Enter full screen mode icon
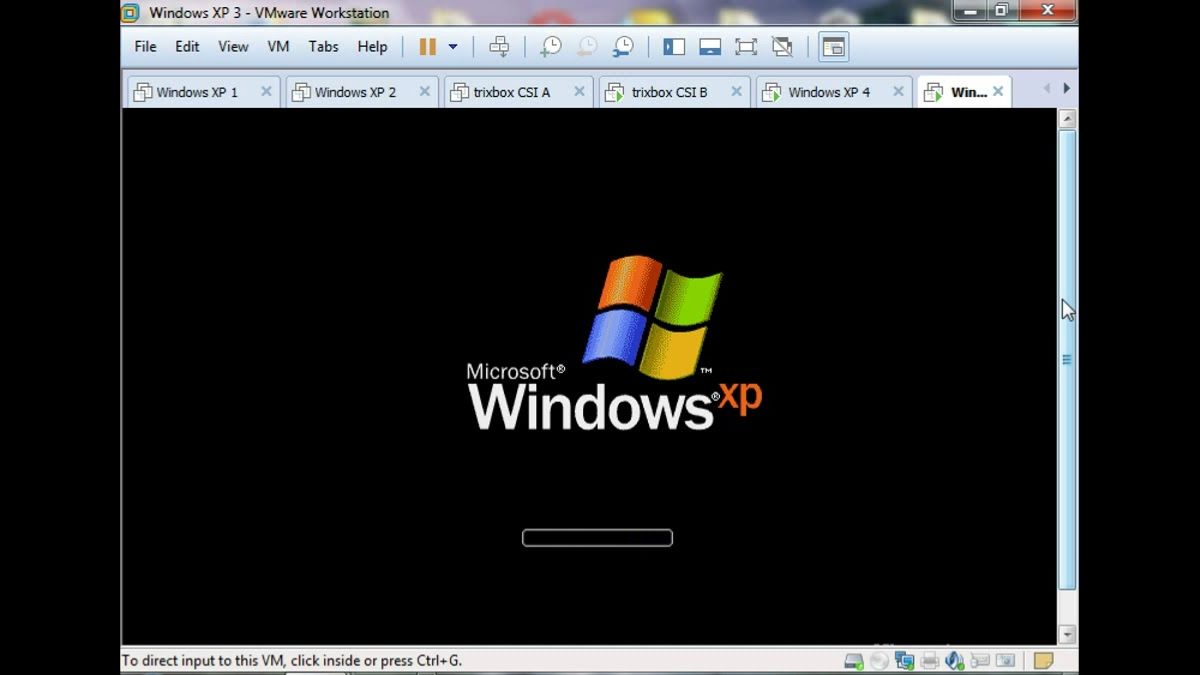Image resolution: width=1200 pixels, height=675 pixels. coord(746,47)
